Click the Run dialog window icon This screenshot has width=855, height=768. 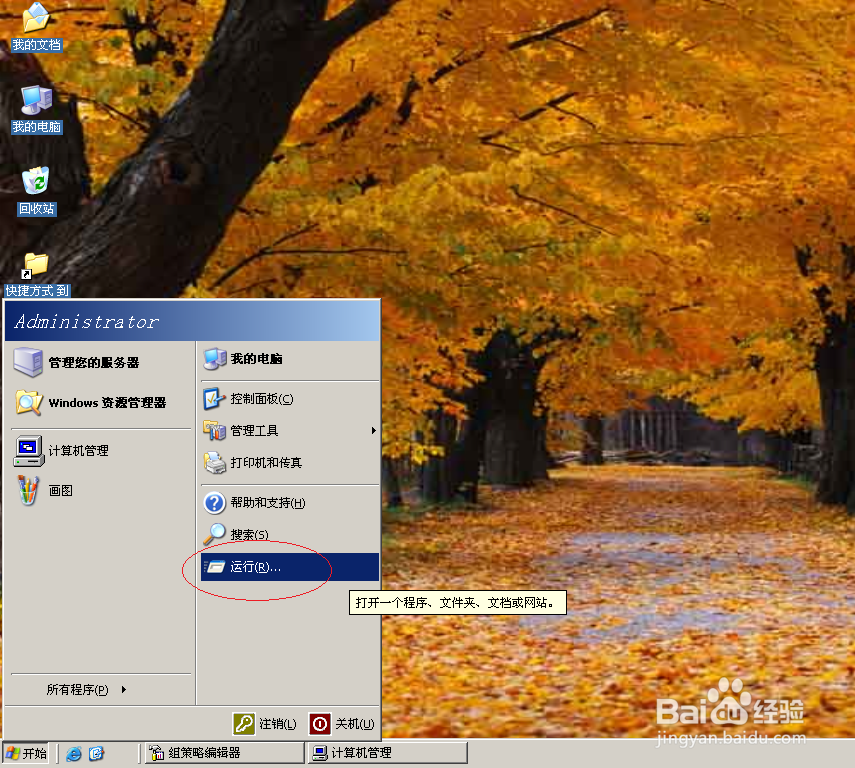[x=215, y=567]
